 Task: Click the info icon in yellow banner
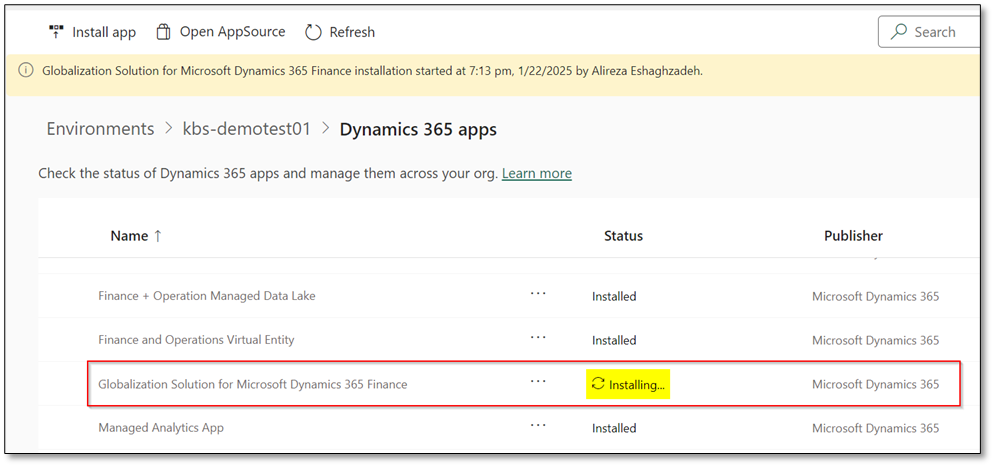tap(25, 71)
